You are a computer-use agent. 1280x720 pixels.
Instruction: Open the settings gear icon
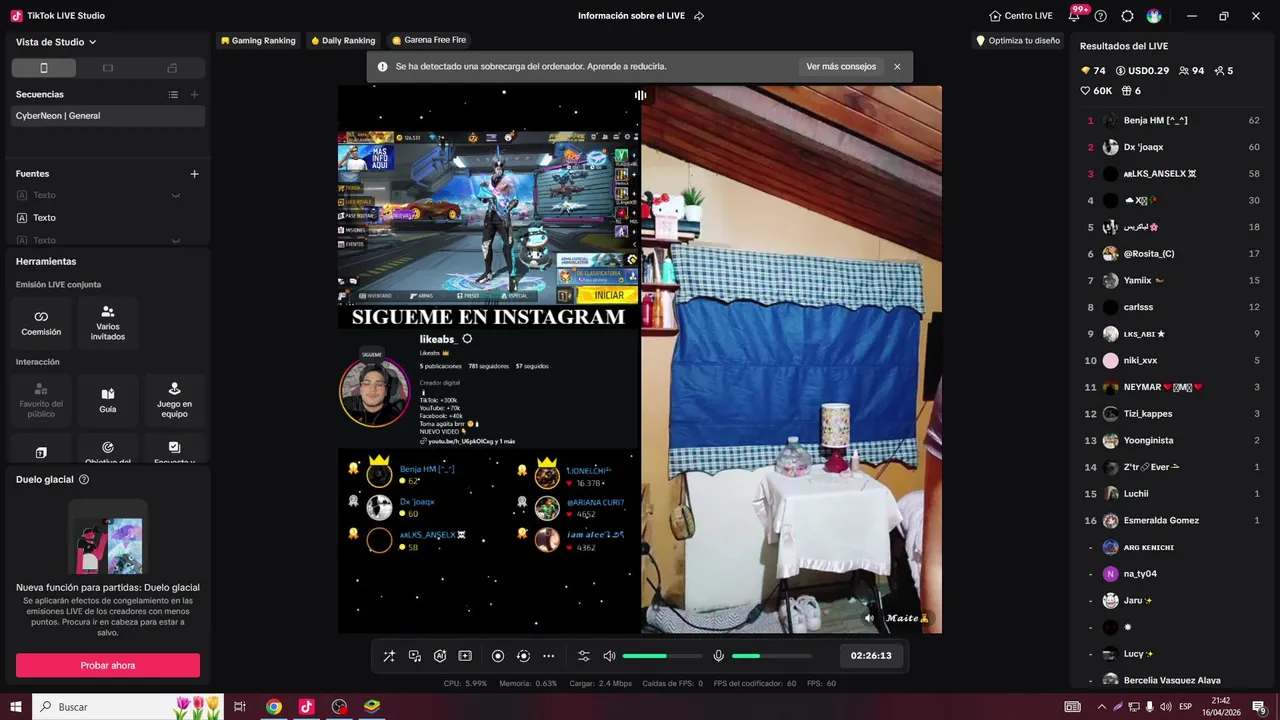pyautogui.click(x=1127, y=16)
